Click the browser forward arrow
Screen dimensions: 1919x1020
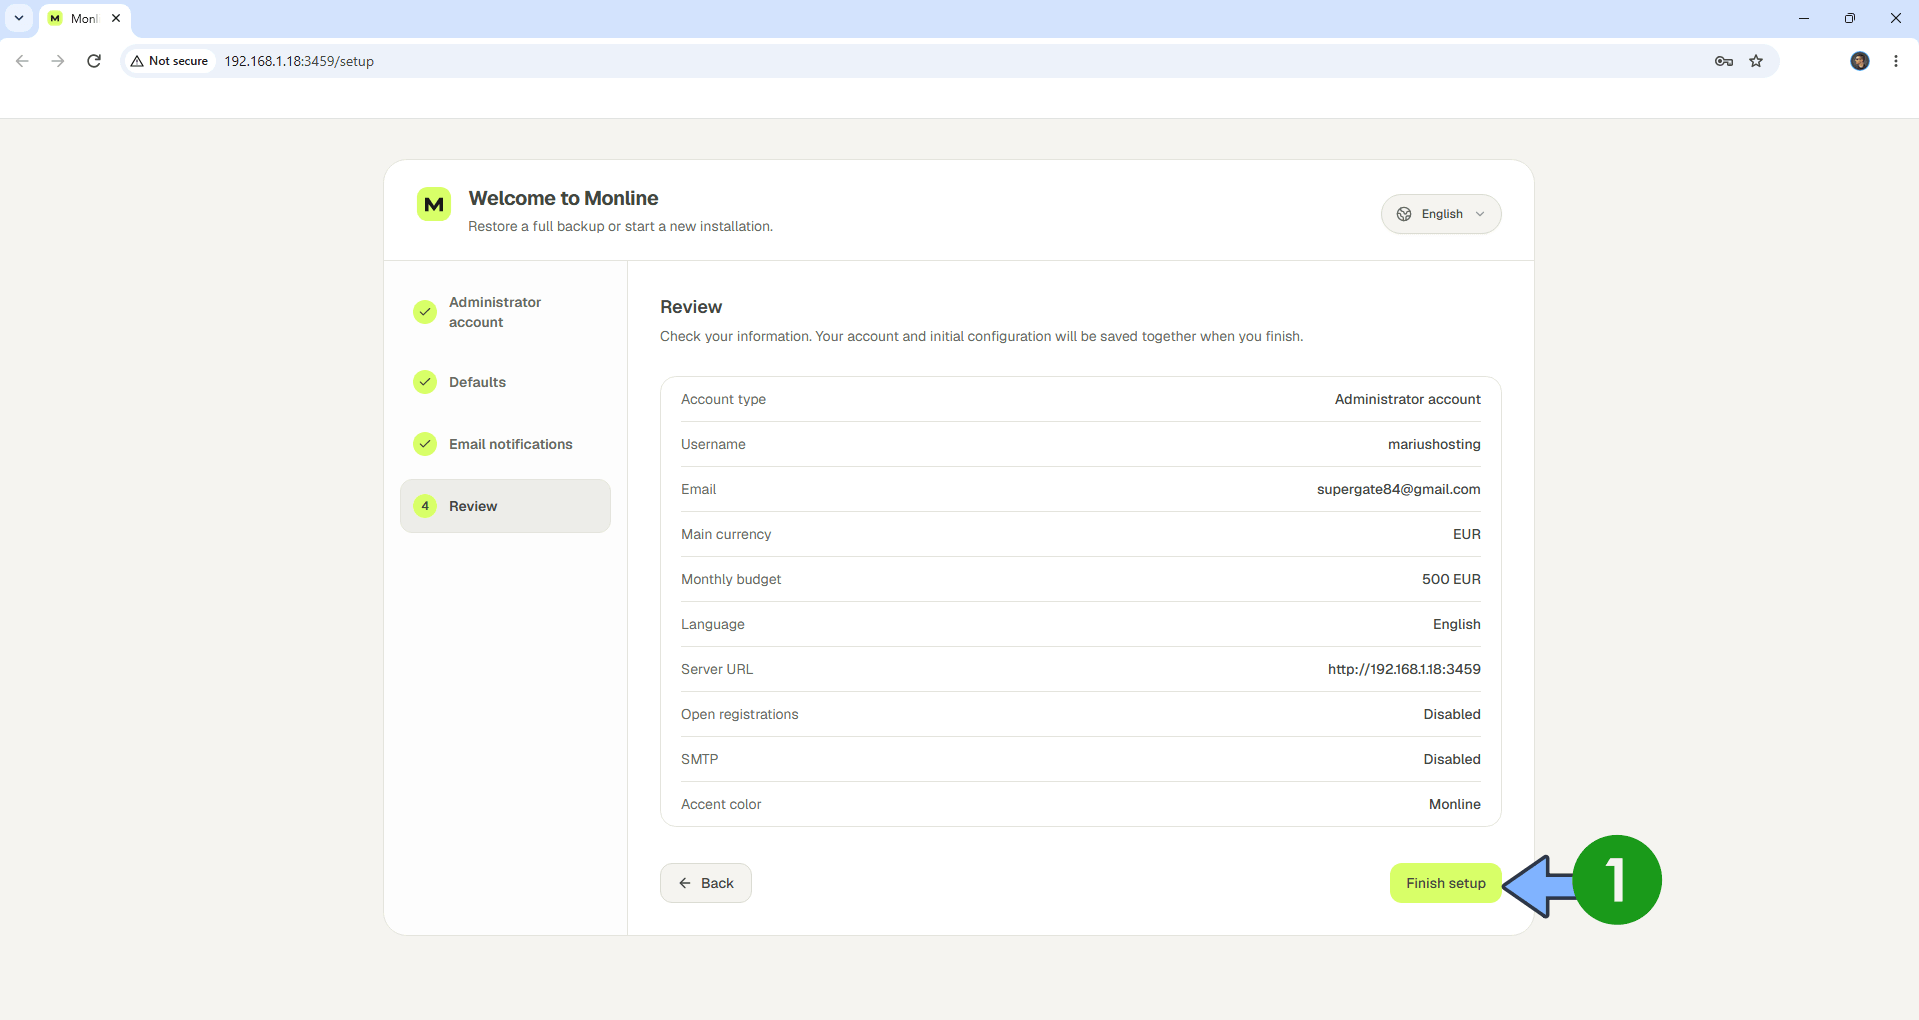coord(58,61)
